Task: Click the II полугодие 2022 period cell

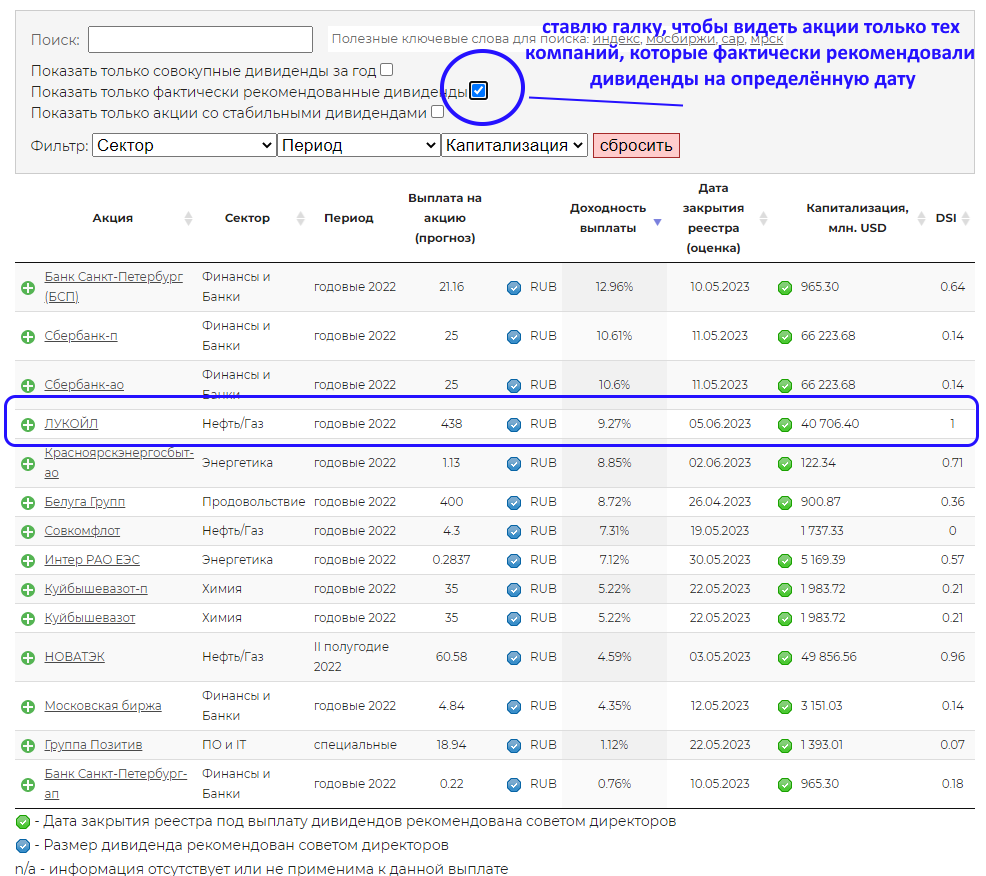Action: tap(351, 657)
